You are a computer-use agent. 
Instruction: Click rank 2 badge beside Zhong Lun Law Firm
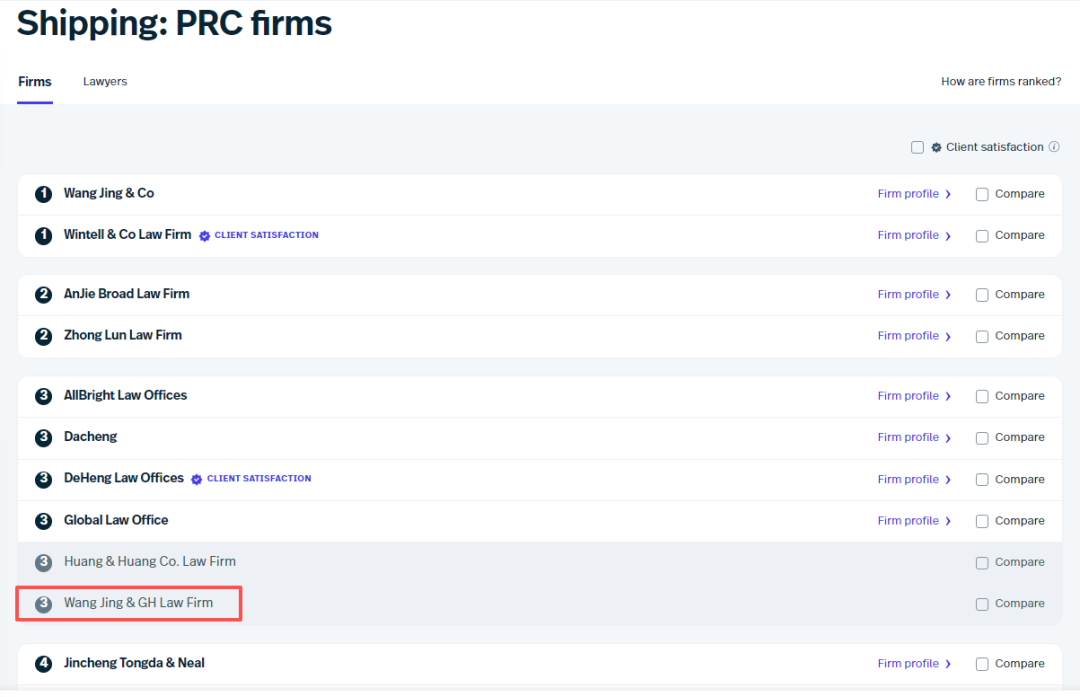click(x=43, y=336)
